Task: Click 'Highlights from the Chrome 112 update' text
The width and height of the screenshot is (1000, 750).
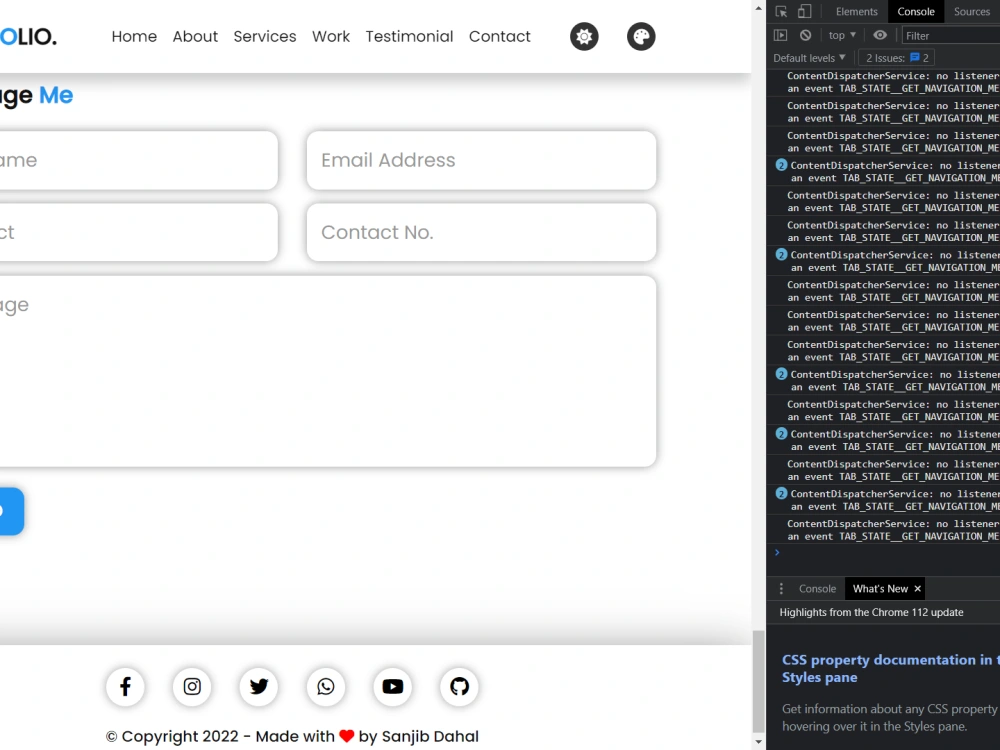Action: click(871, 612)
